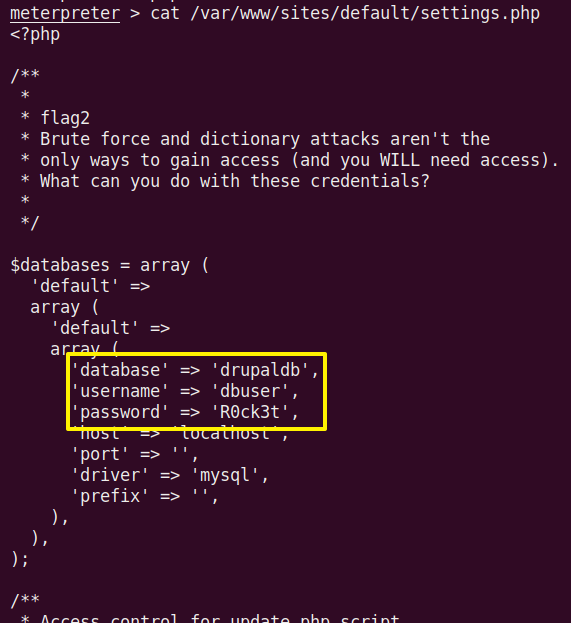Screen dimensions: 571x623
Task: Click the closing ');' of databases array
Action: 19,559
